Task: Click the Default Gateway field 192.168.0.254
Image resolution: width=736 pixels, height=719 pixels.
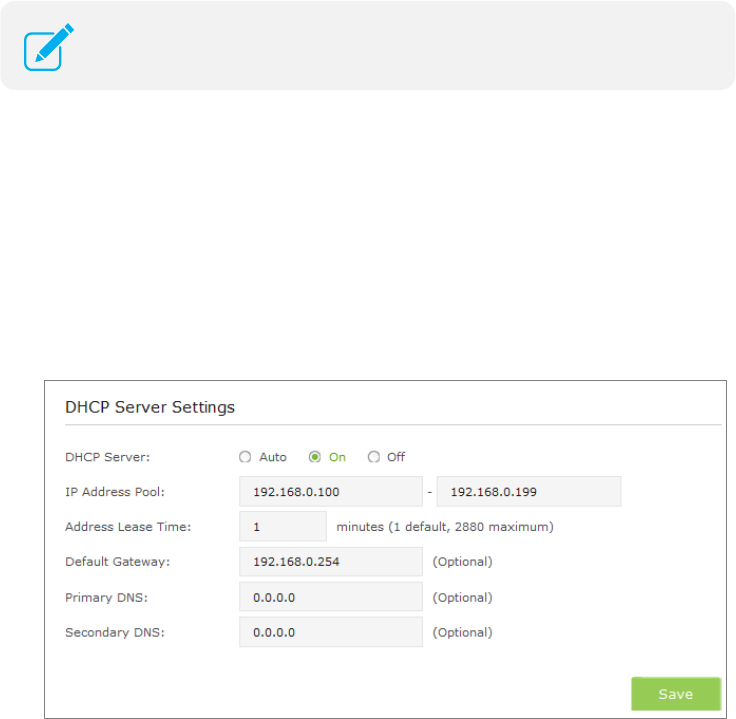Action: (x=331, y=561)
